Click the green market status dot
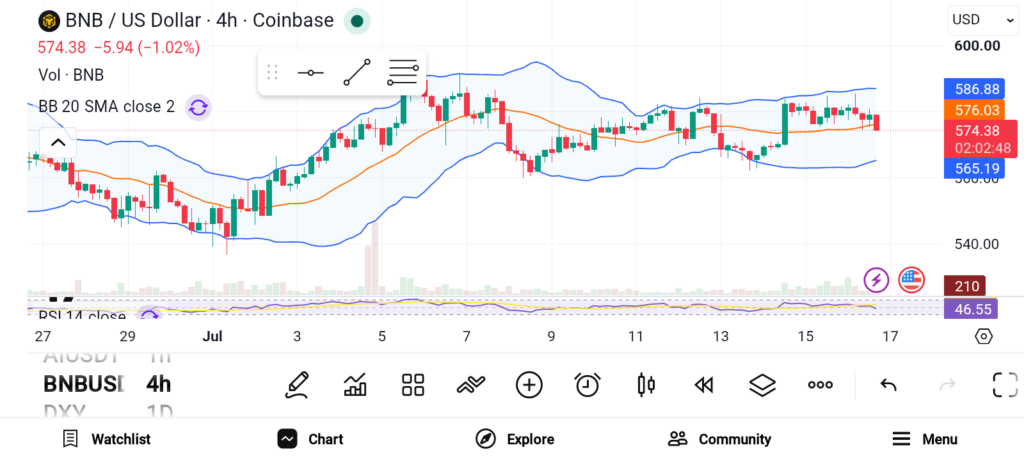Viewport: 1024px width, 461px height. click(x=357, y=21)
